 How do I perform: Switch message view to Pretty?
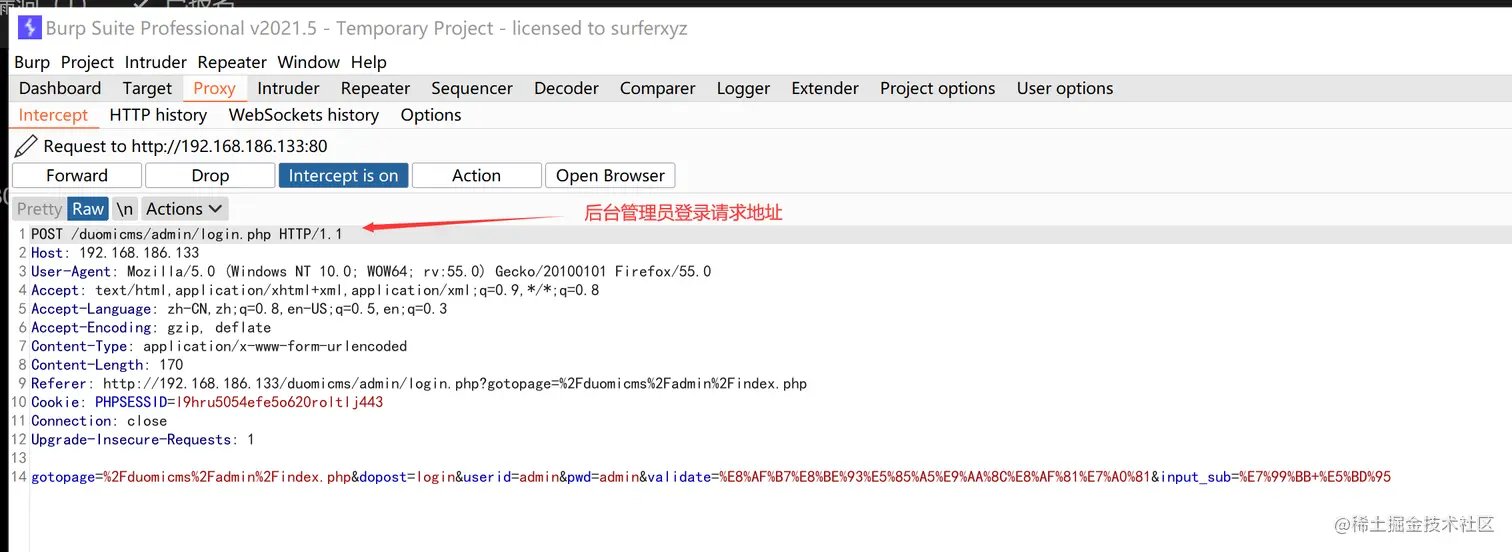(40, 209)
